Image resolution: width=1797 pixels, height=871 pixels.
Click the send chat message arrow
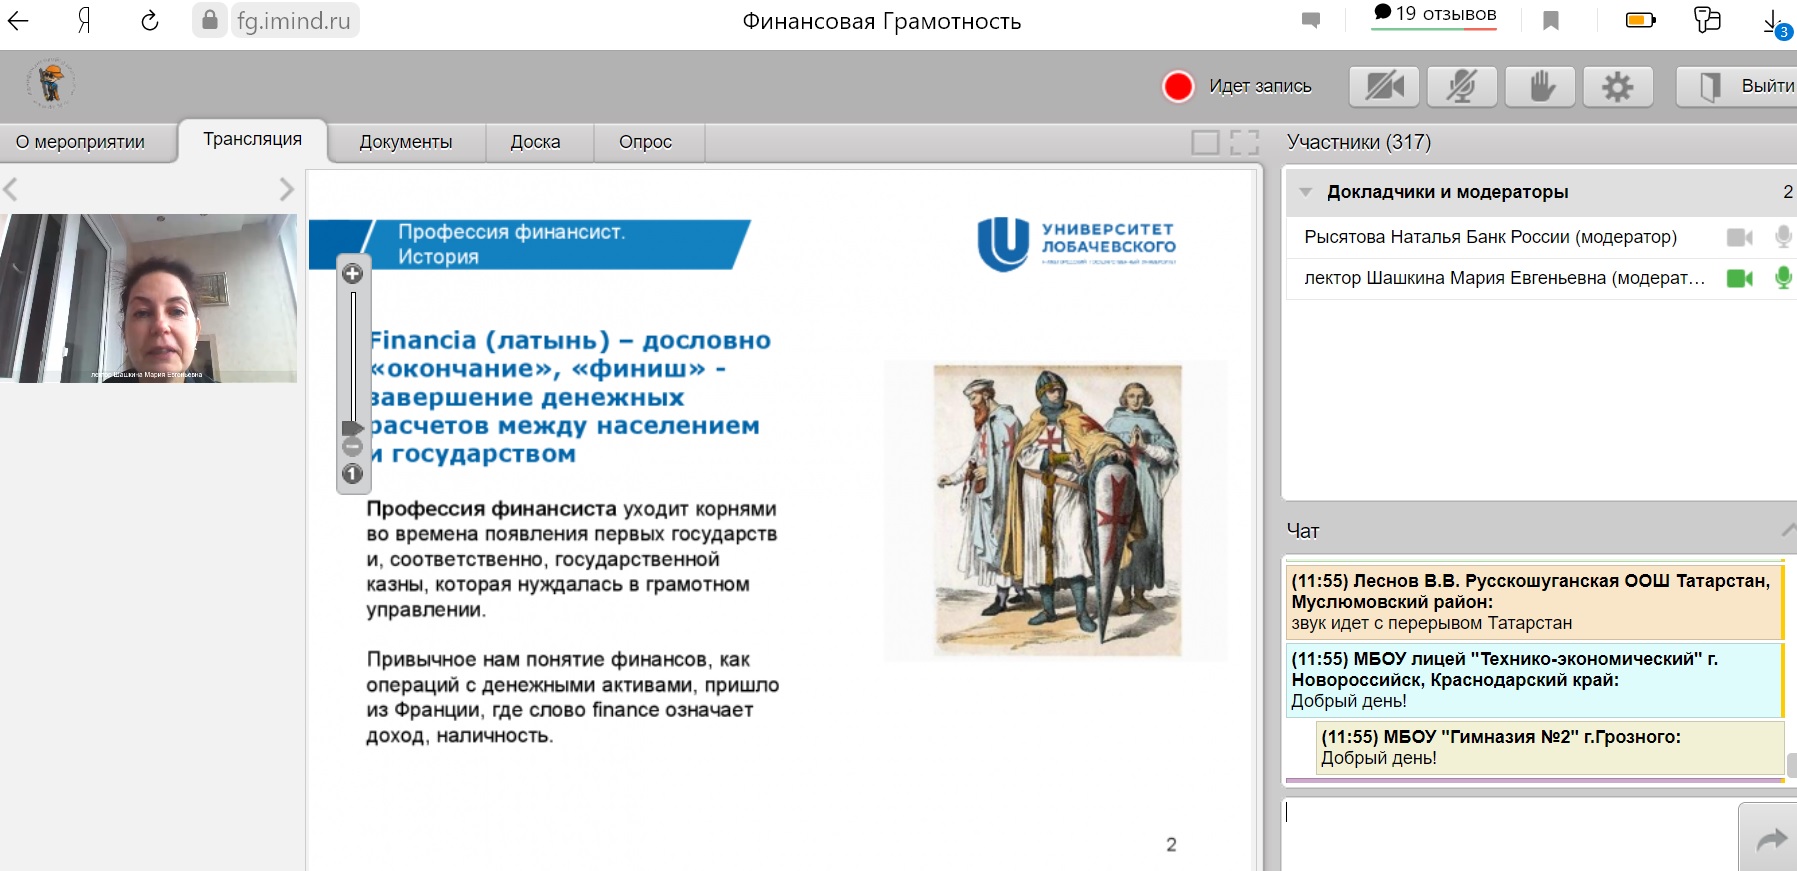point(1770,839)
